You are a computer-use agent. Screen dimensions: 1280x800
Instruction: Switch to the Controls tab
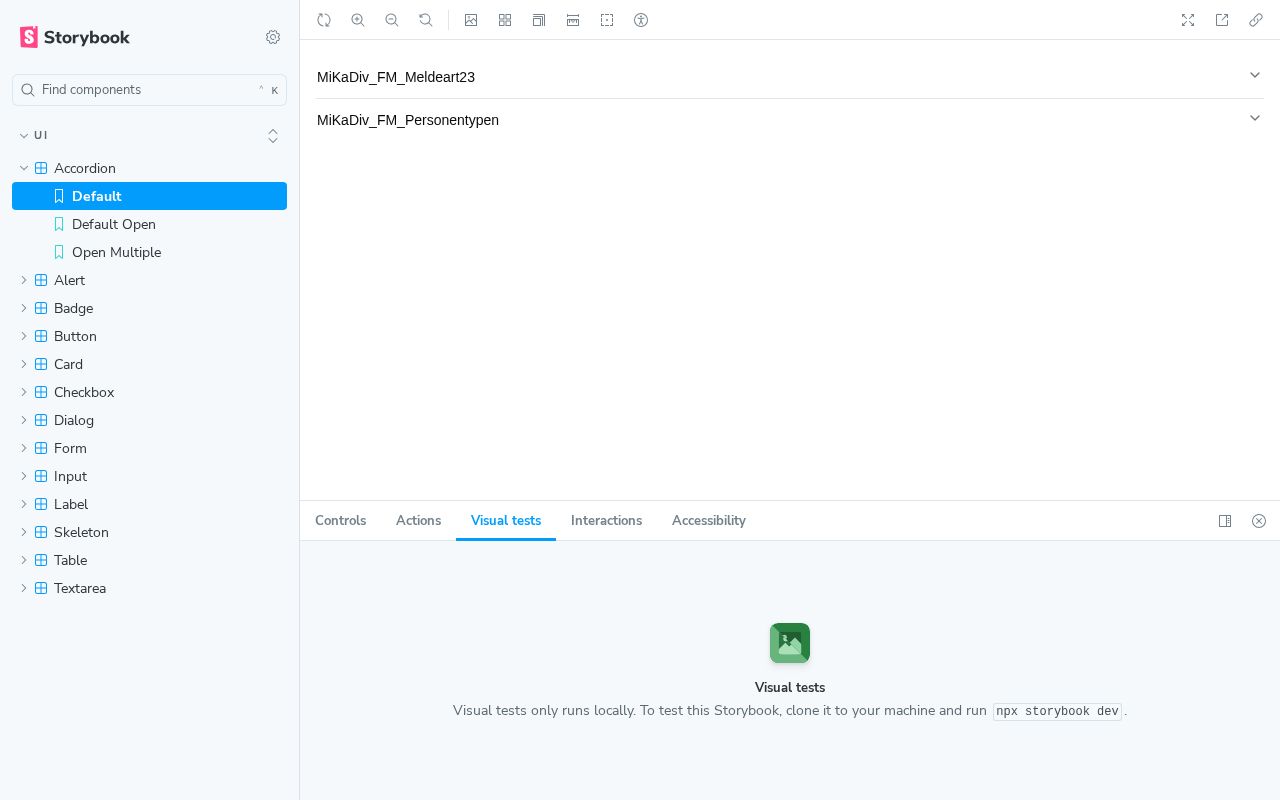341,521
